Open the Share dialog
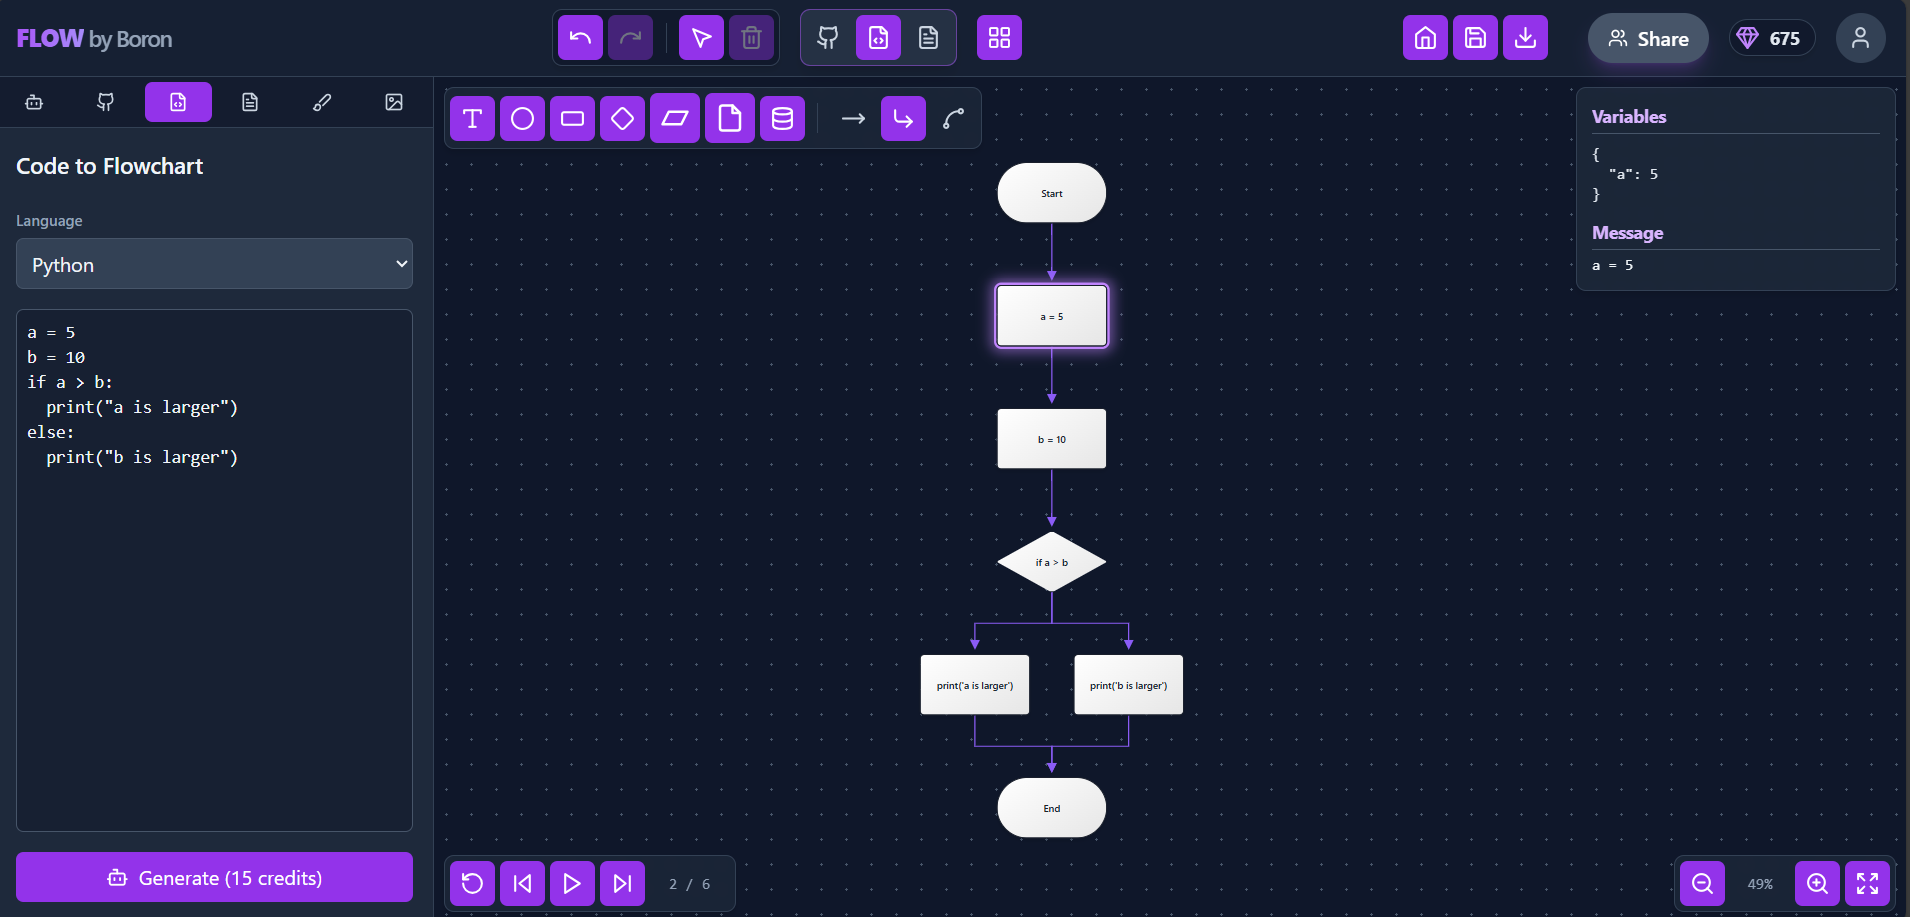This screenshot has width=1910, height=917. click(1646, 38)
